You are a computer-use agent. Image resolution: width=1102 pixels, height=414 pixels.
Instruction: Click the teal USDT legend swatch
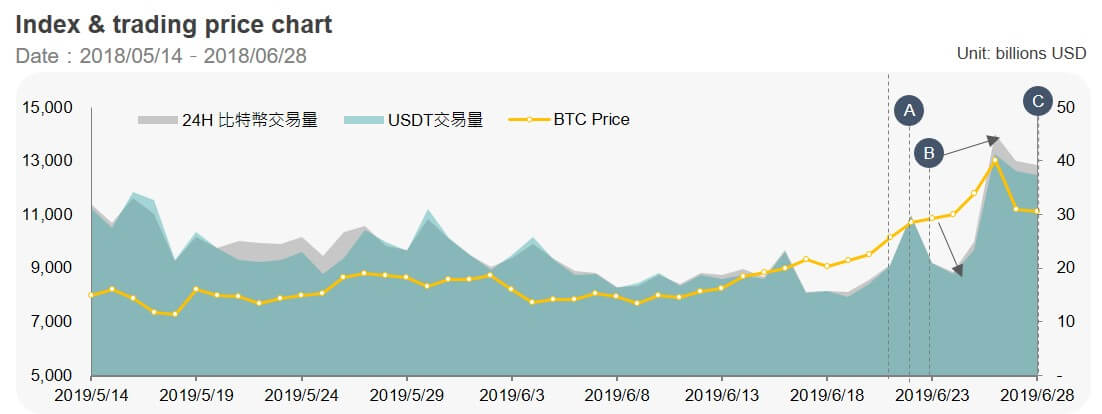pos(363,120)
